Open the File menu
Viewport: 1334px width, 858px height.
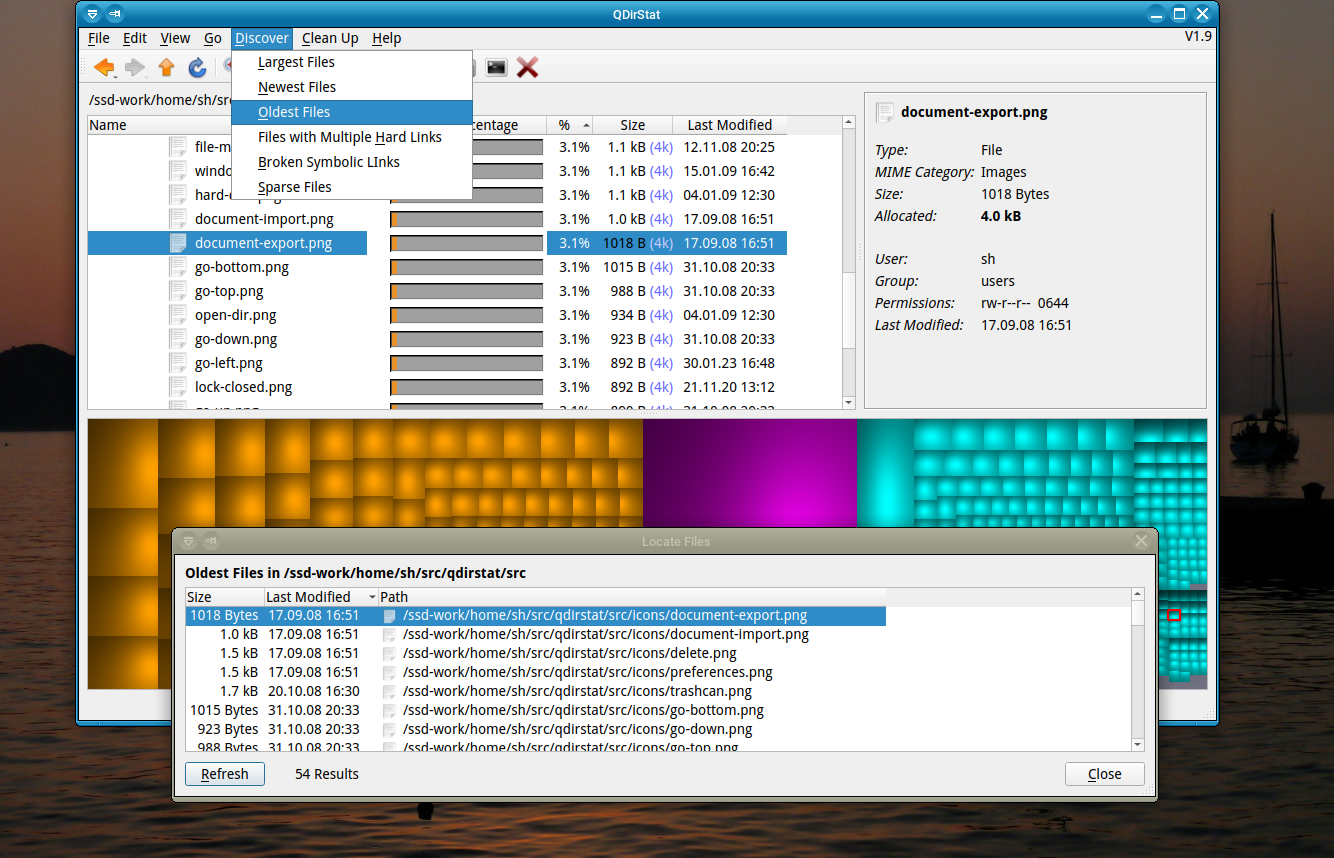99,38
